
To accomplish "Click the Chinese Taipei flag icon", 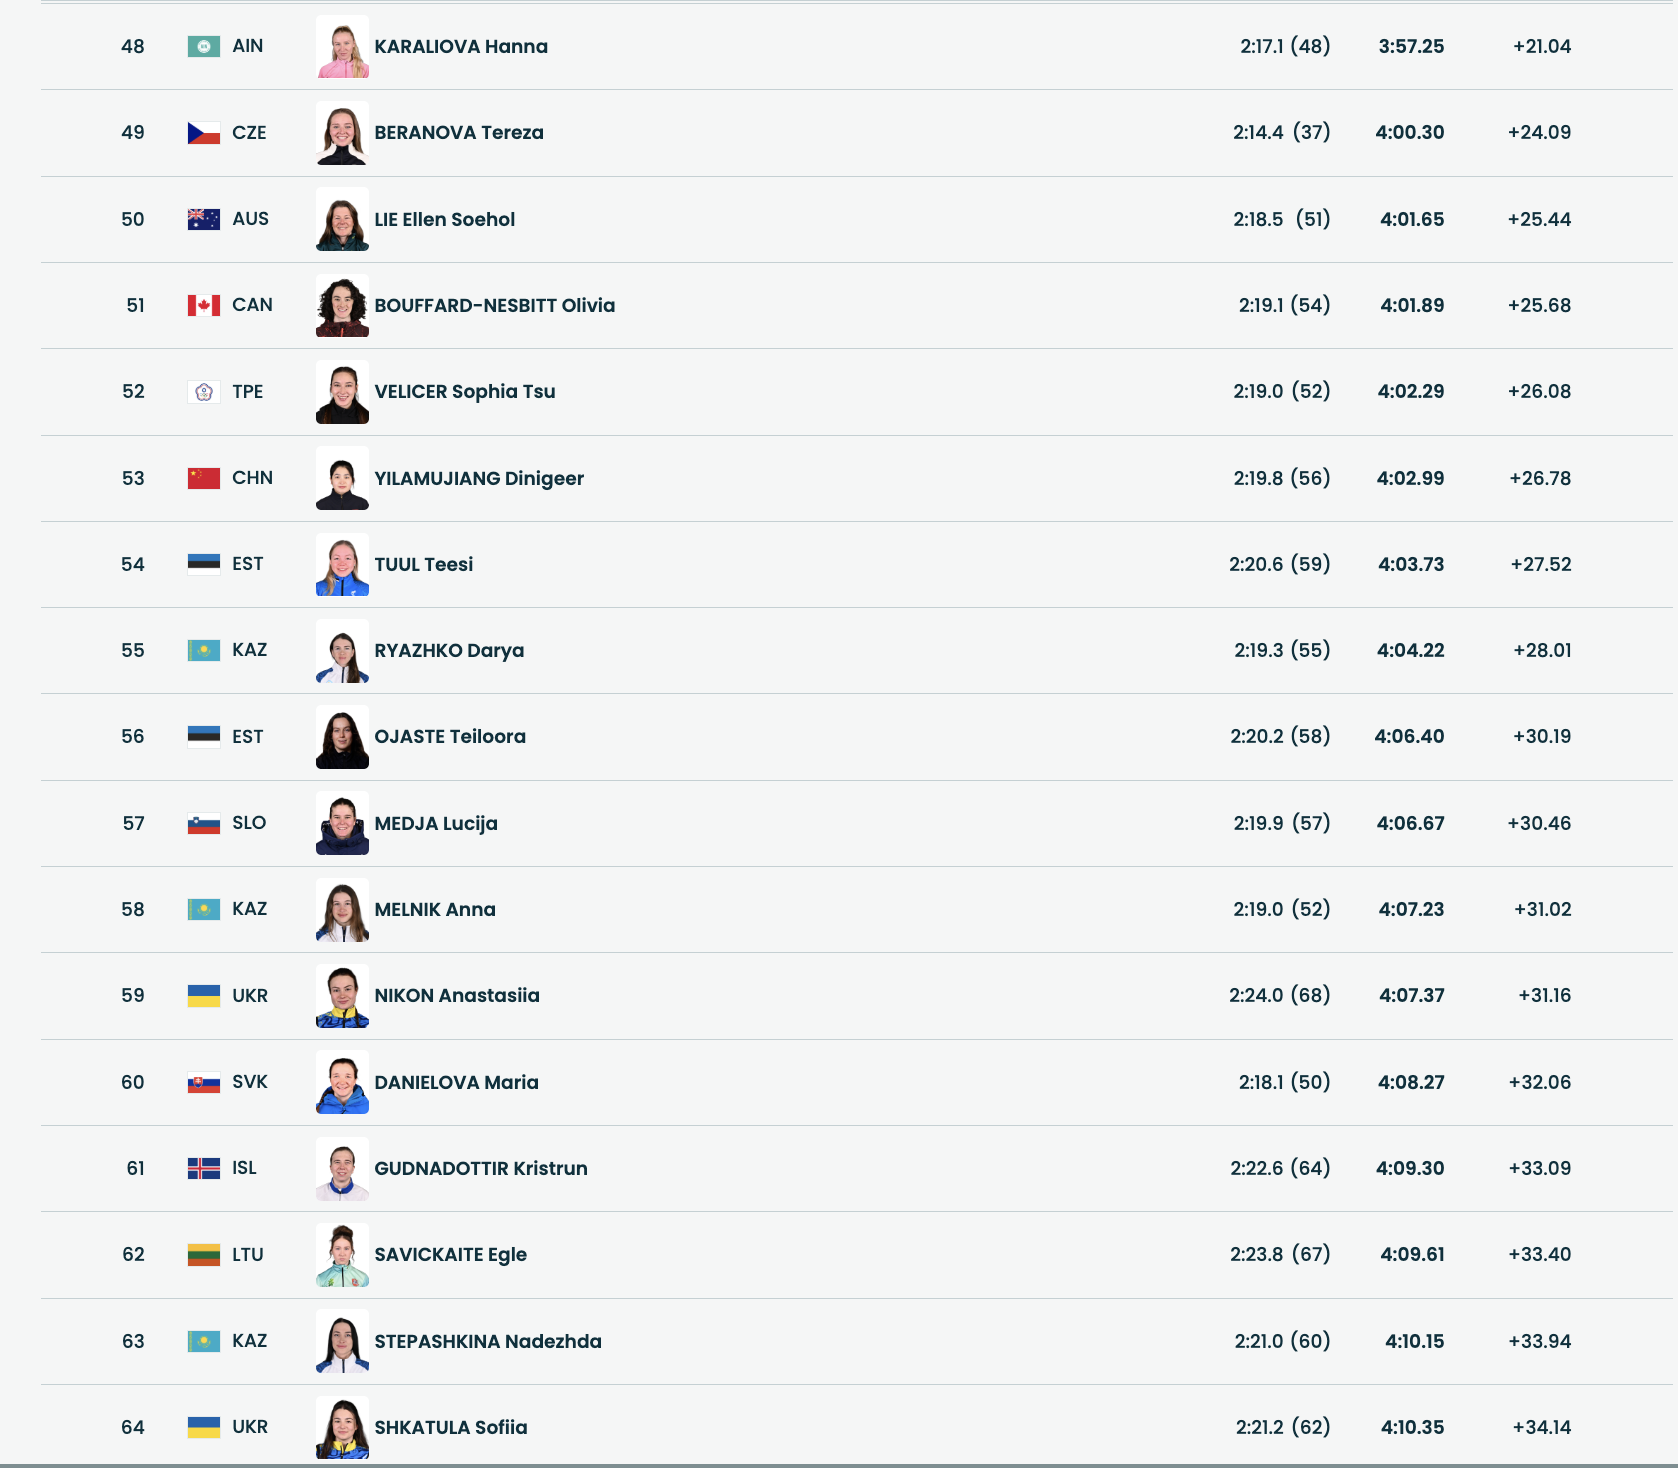I will [203, 392].
